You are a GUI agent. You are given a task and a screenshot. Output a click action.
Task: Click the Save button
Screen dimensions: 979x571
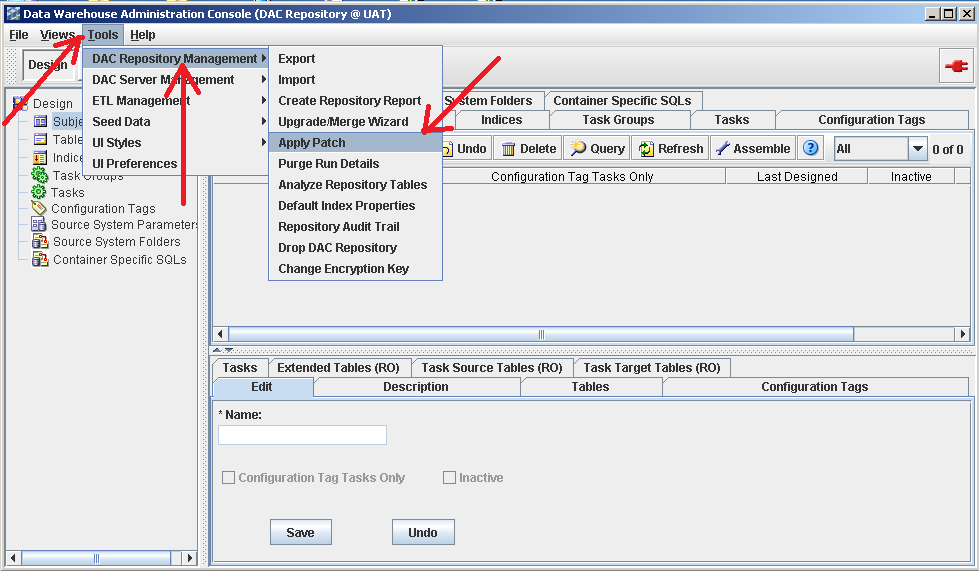[300, 532]
